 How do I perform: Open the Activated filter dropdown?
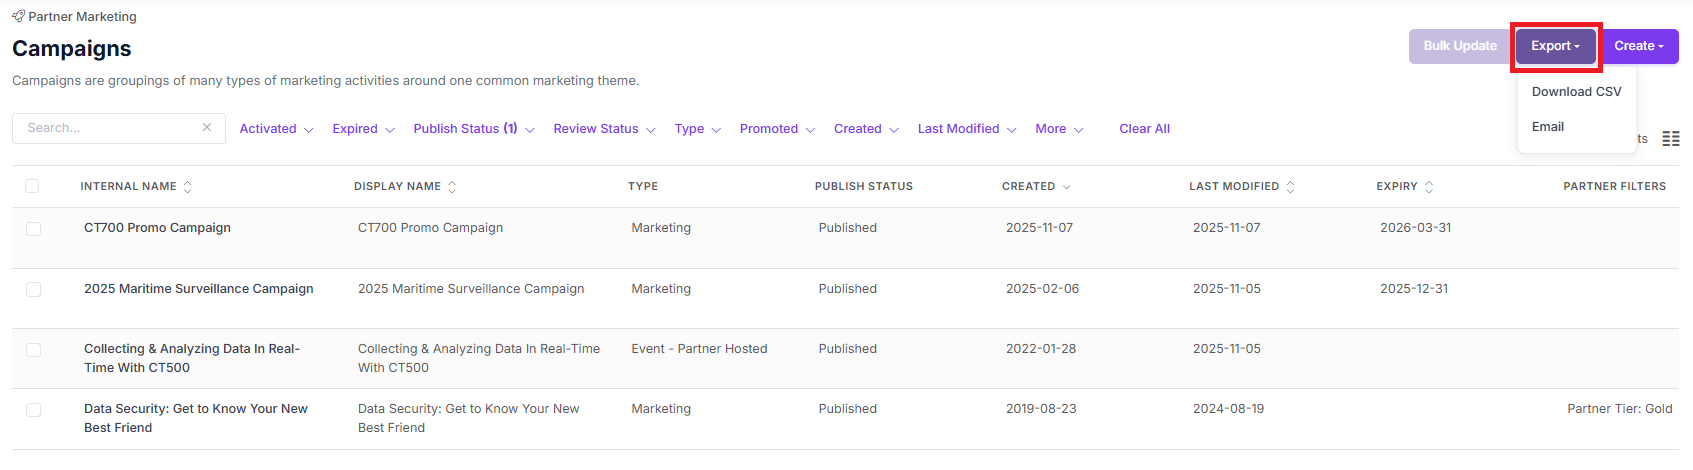276,129
